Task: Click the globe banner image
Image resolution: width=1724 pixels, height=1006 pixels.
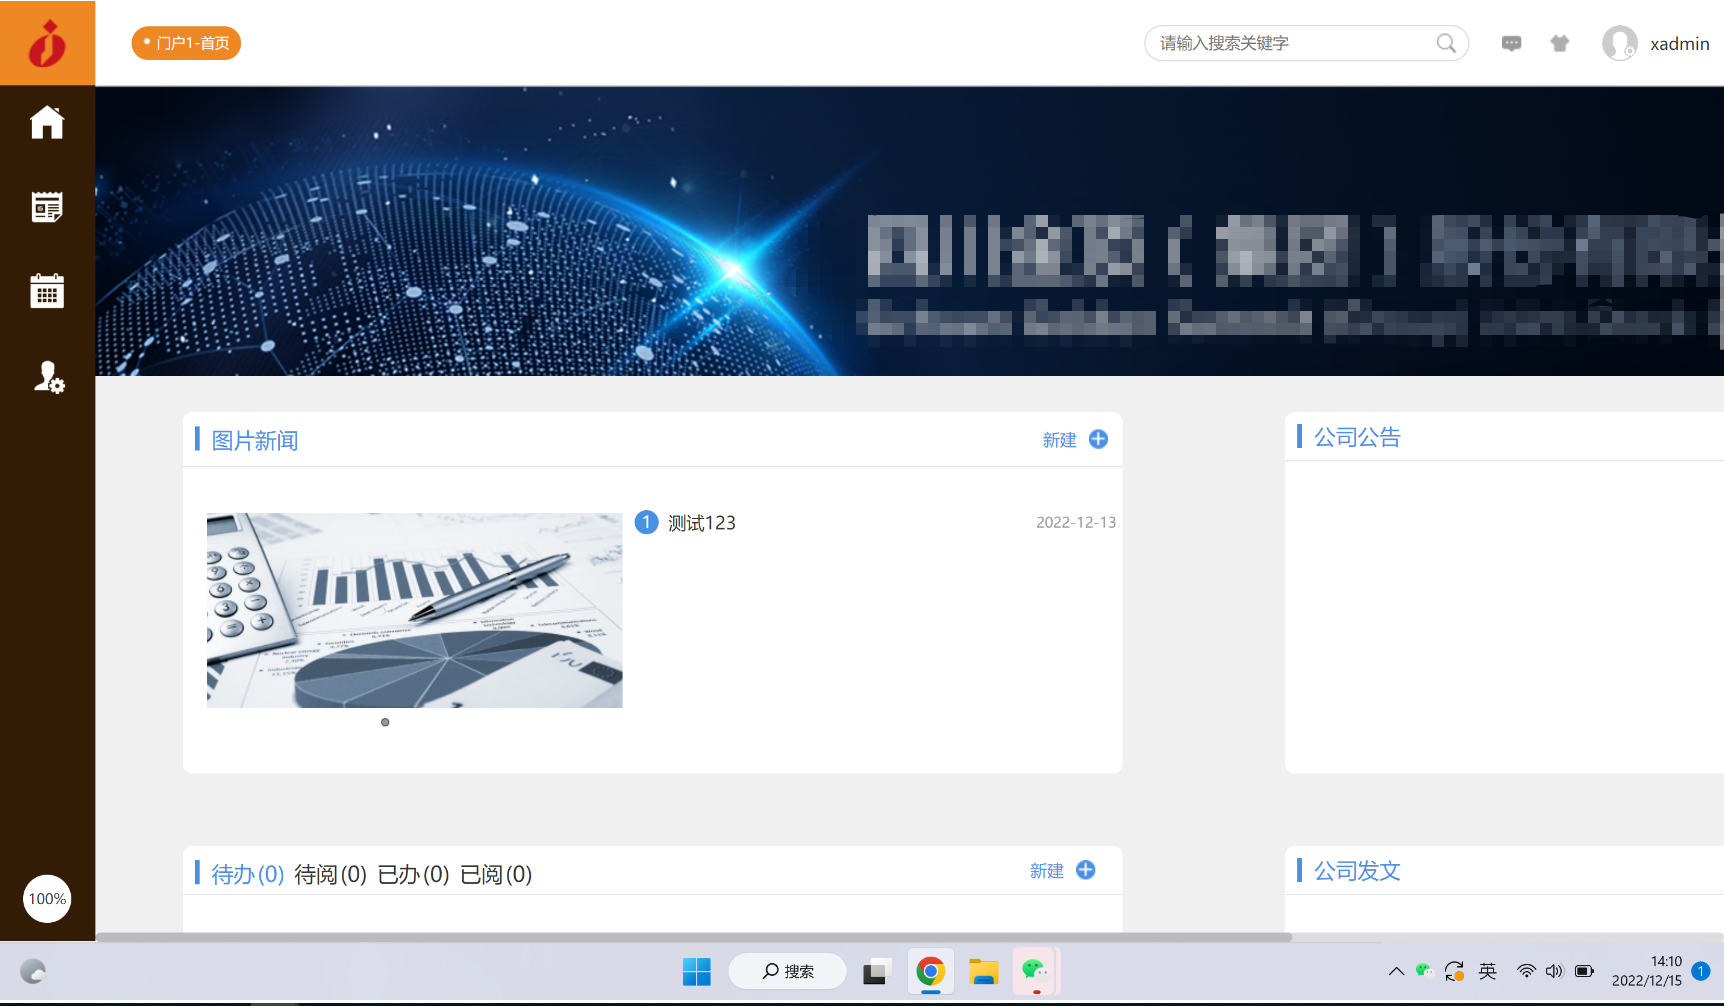Action: [x=909, y=231]
